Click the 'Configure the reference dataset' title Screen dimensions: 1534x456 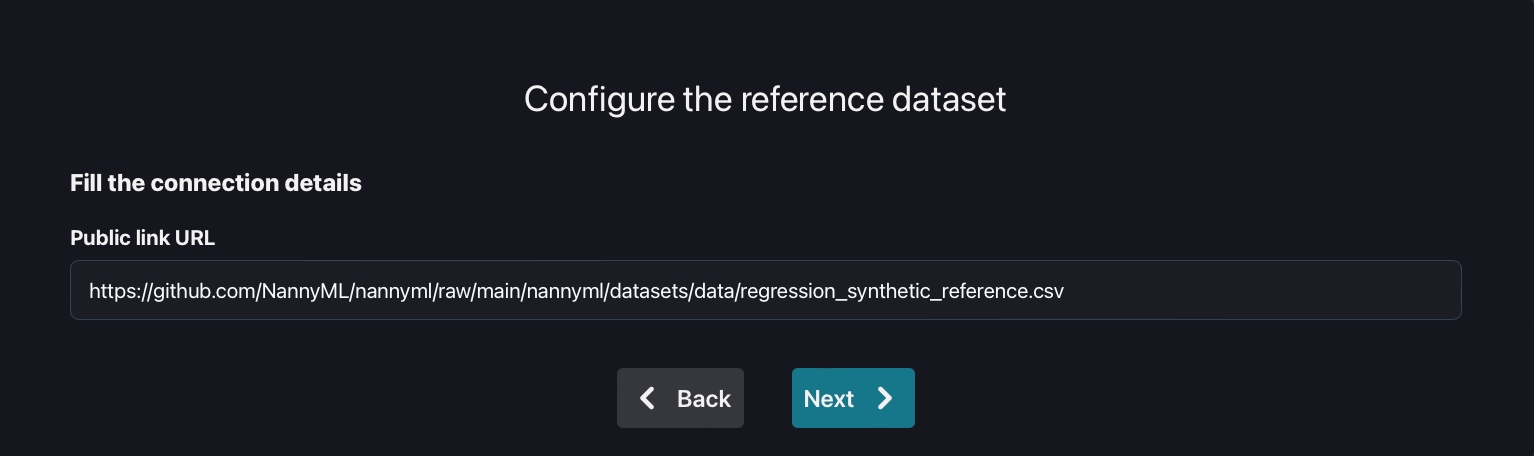coord(765,99)
